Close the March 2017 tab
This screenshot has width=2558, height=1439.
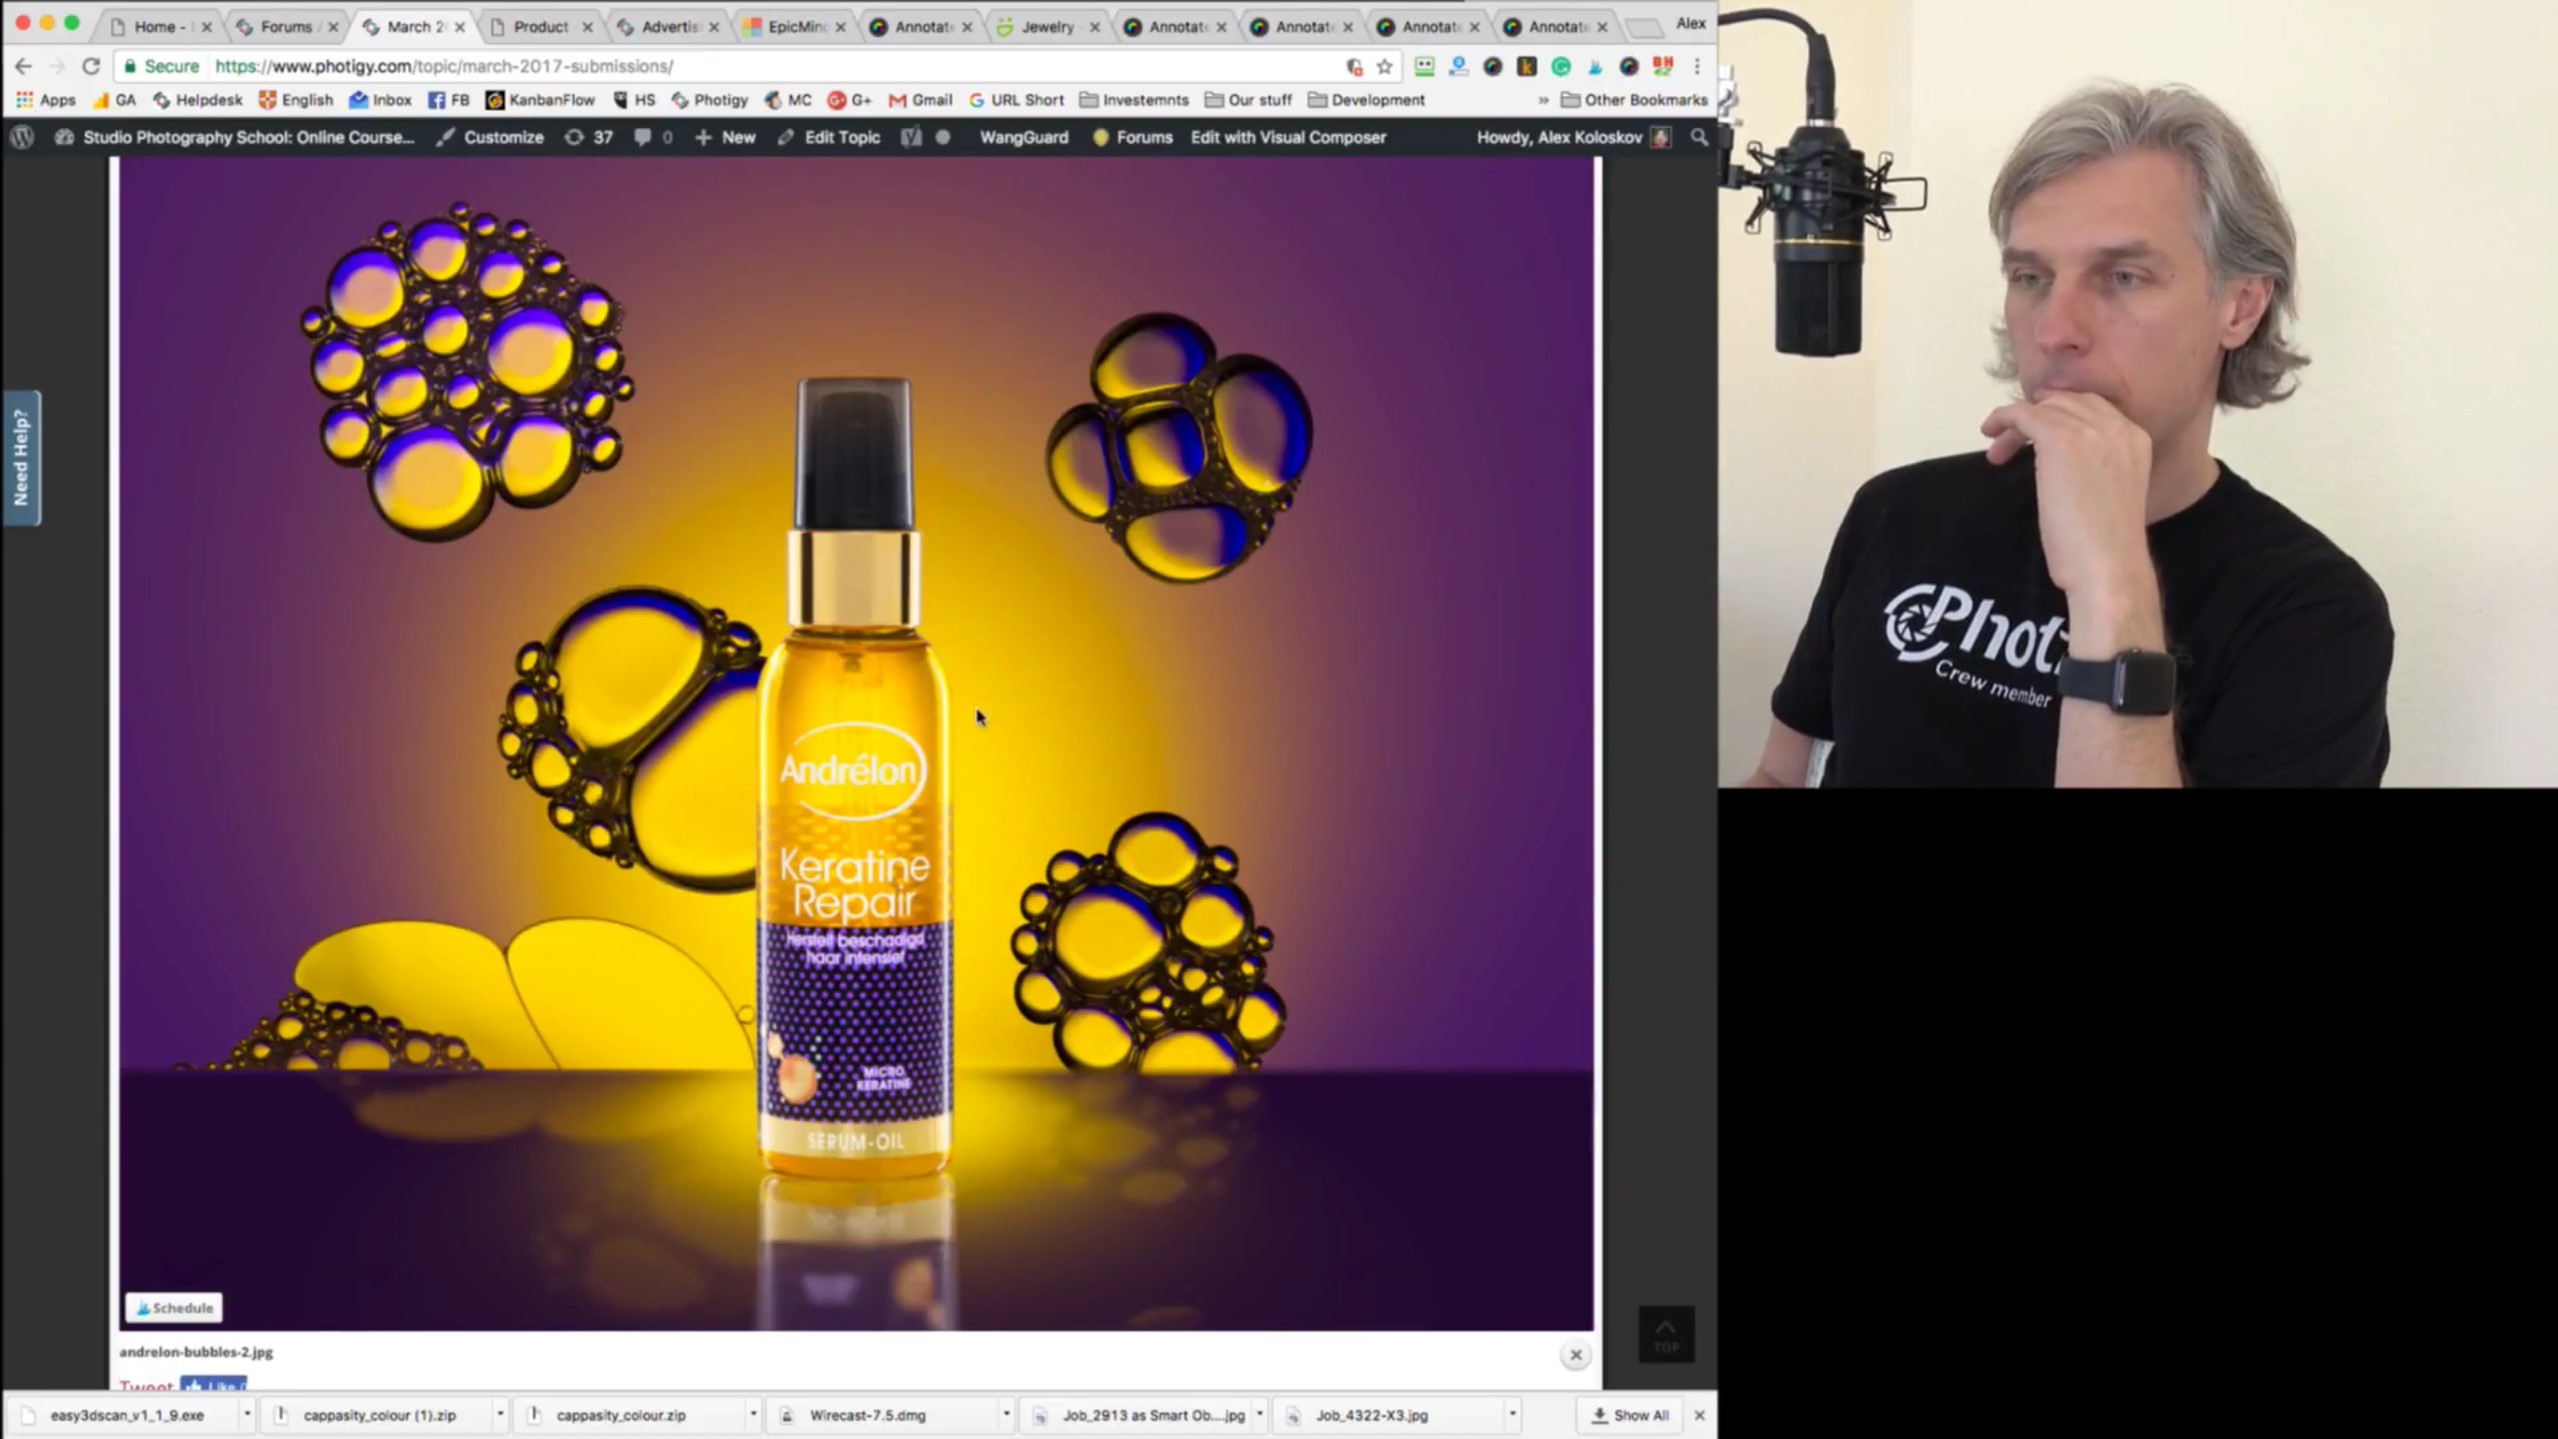tap(460, 27)
